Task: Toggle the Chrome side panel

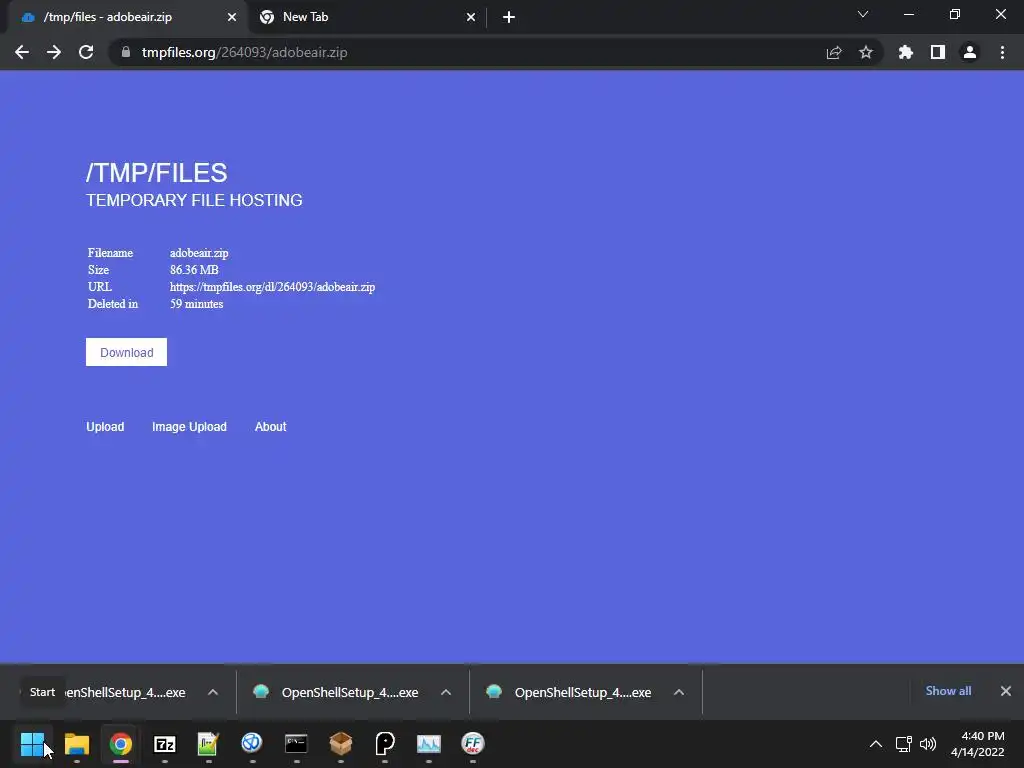Action: tap(938, 52)
